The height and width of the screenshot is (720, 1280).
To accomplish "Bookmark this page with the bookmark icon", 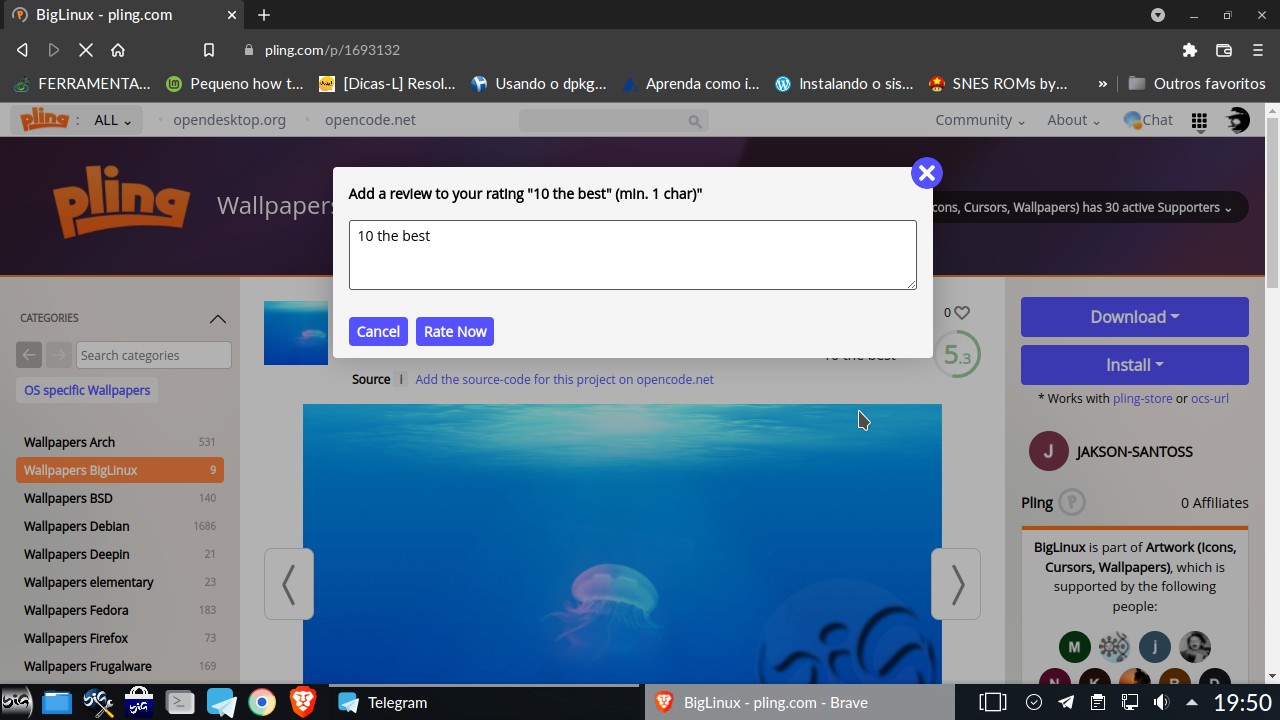I will [x=209, y=50].
